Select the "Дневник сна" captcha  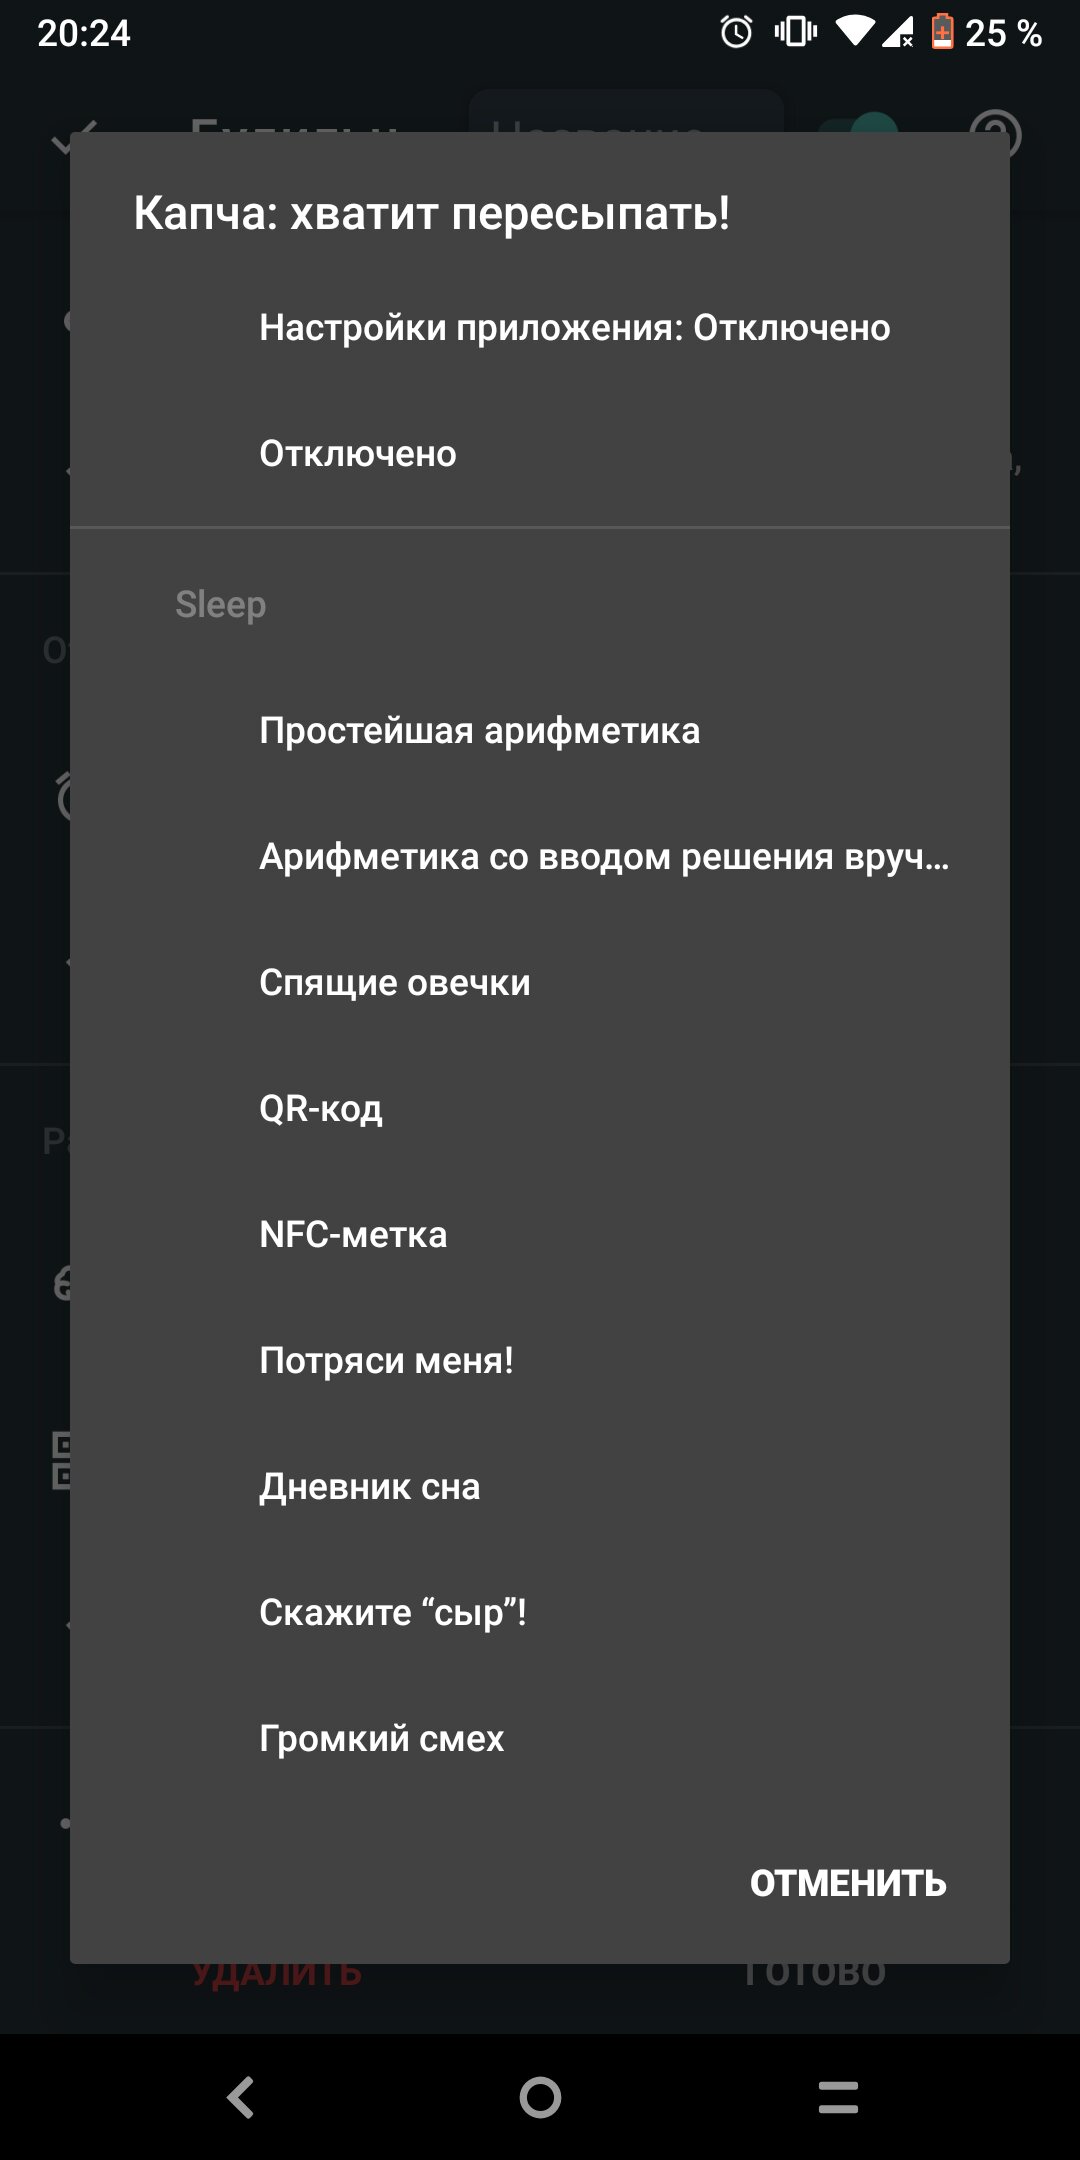(540, 1487)
